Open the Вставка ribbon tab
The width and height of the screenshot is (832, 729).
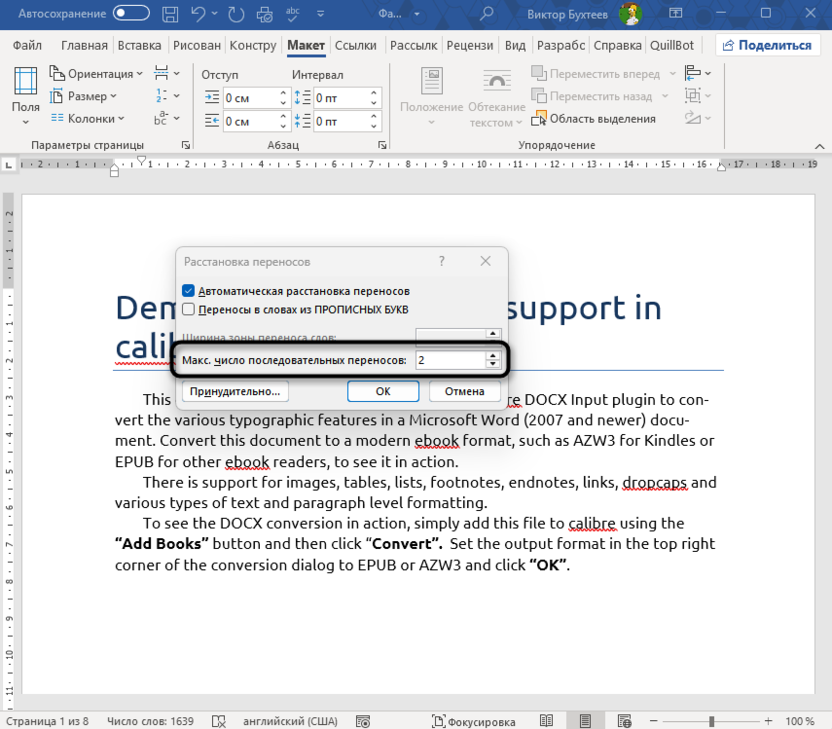[139, 46]
